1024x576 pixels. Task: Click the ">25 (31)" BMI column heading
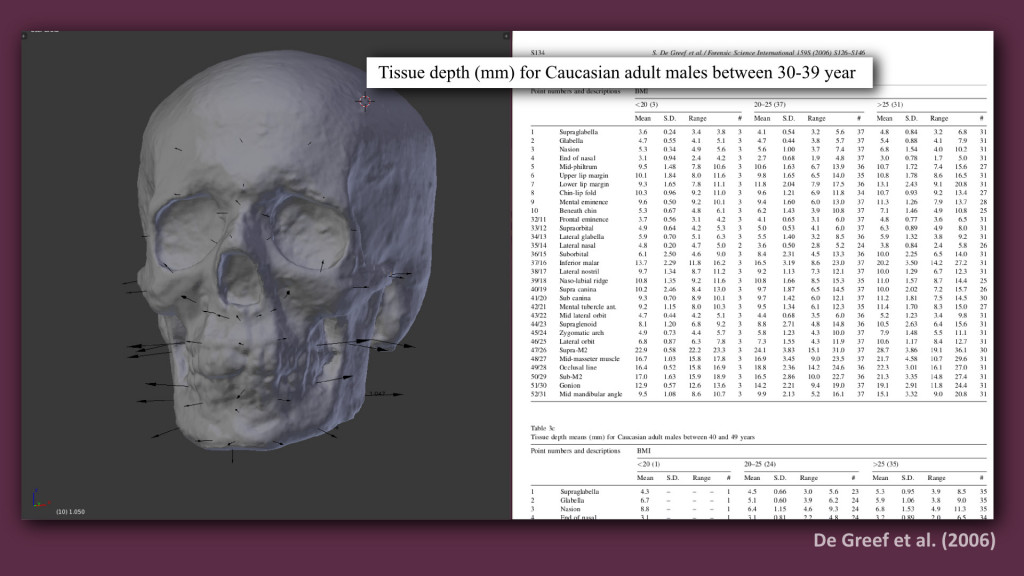(889, 104)
